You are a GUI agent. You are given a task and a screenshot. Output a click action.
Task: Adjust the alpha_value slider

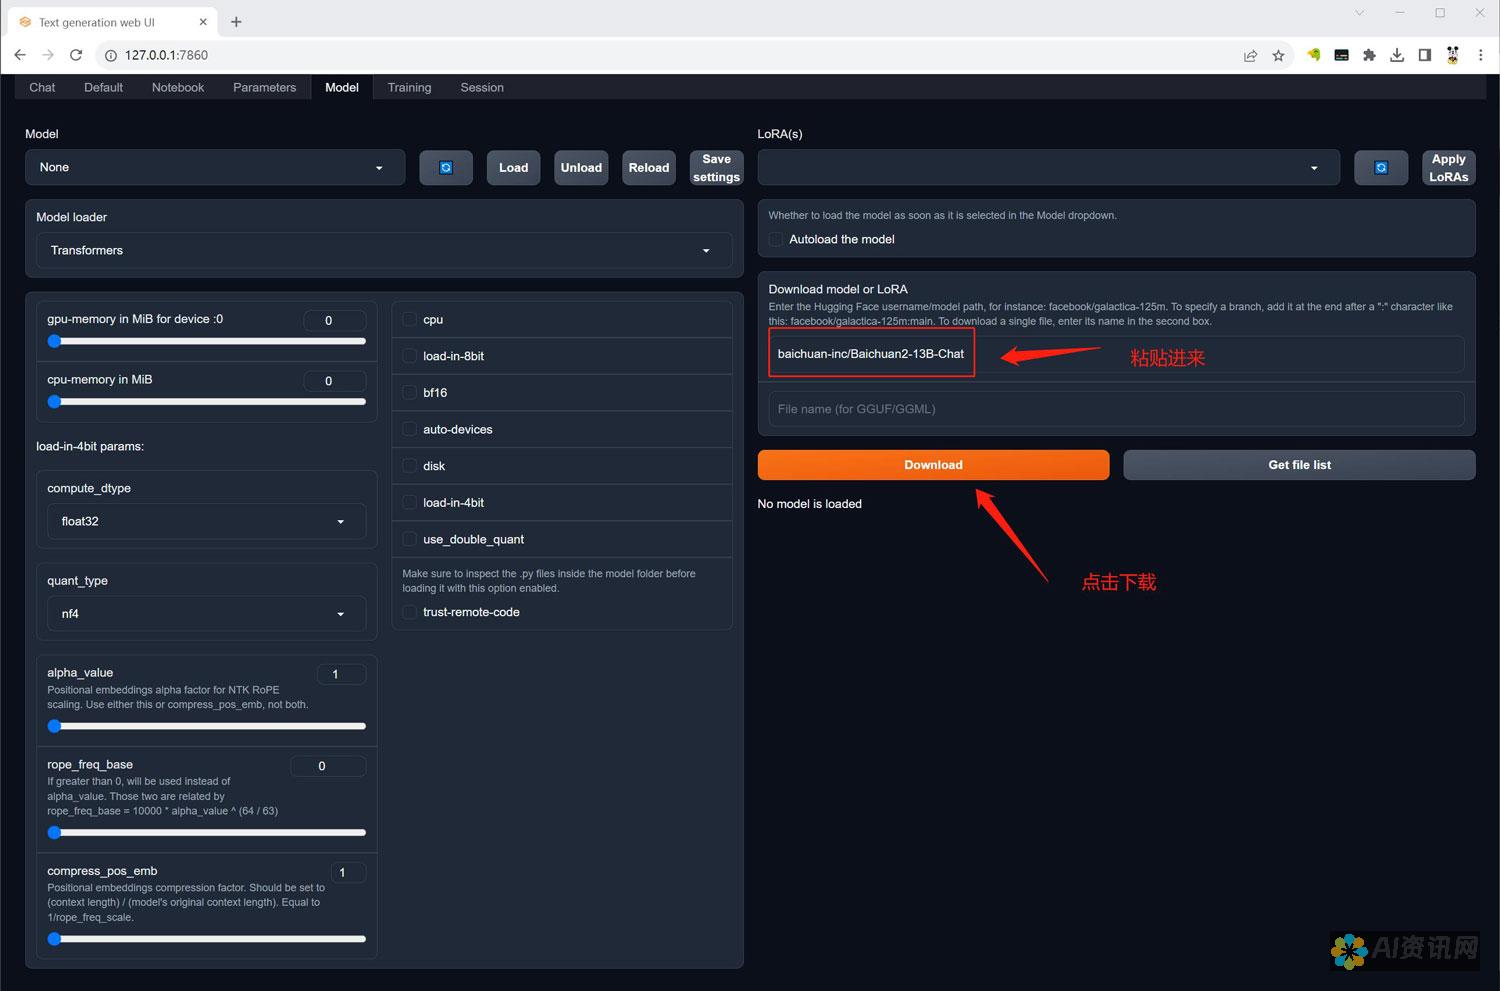pyautogui.click(x=206, y=726)
